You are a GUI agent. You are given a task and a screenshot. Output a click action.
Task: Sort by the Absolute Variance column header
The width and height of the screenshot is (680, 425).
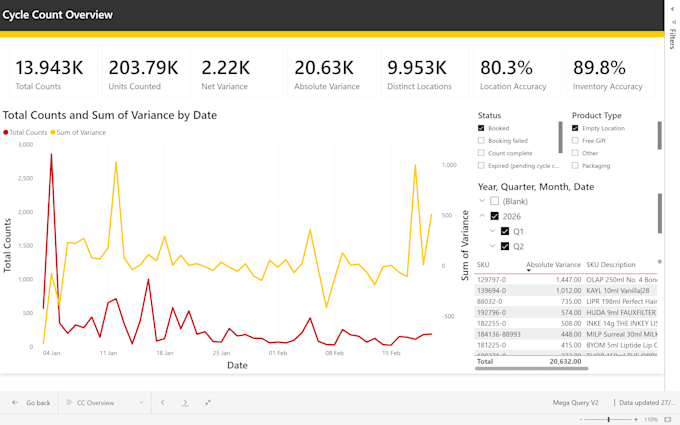tap(553, 265)
